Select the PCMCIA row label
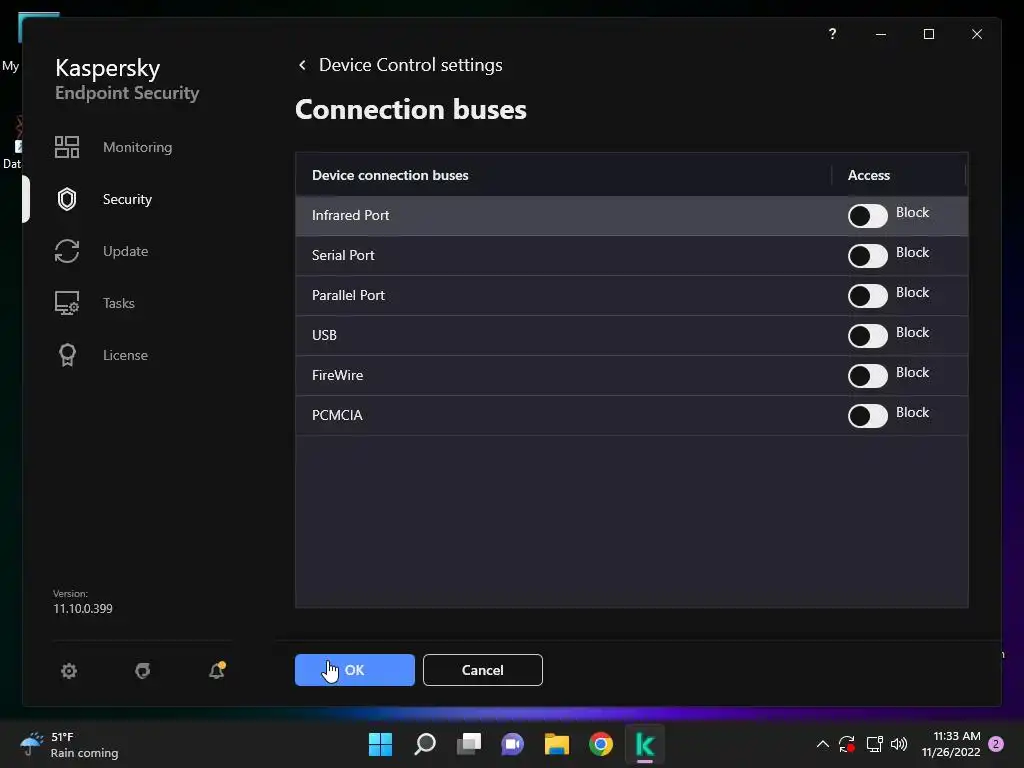Screen dimensions: 1024x768 pyautogui.click(x=337, y=415)
